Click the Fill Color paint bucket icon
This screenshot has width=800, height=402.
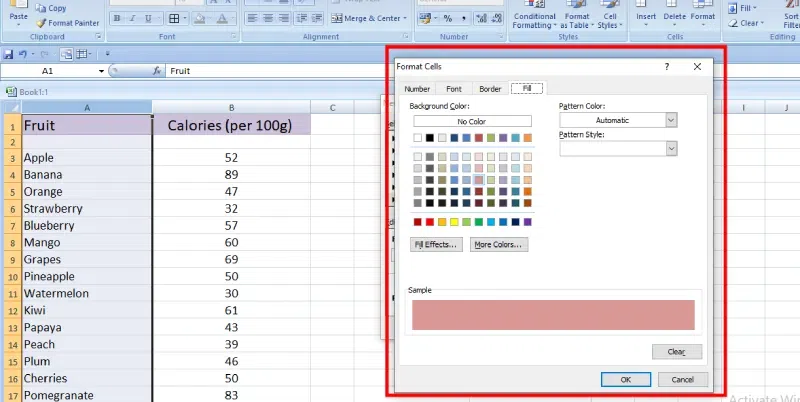pos(199,18)
